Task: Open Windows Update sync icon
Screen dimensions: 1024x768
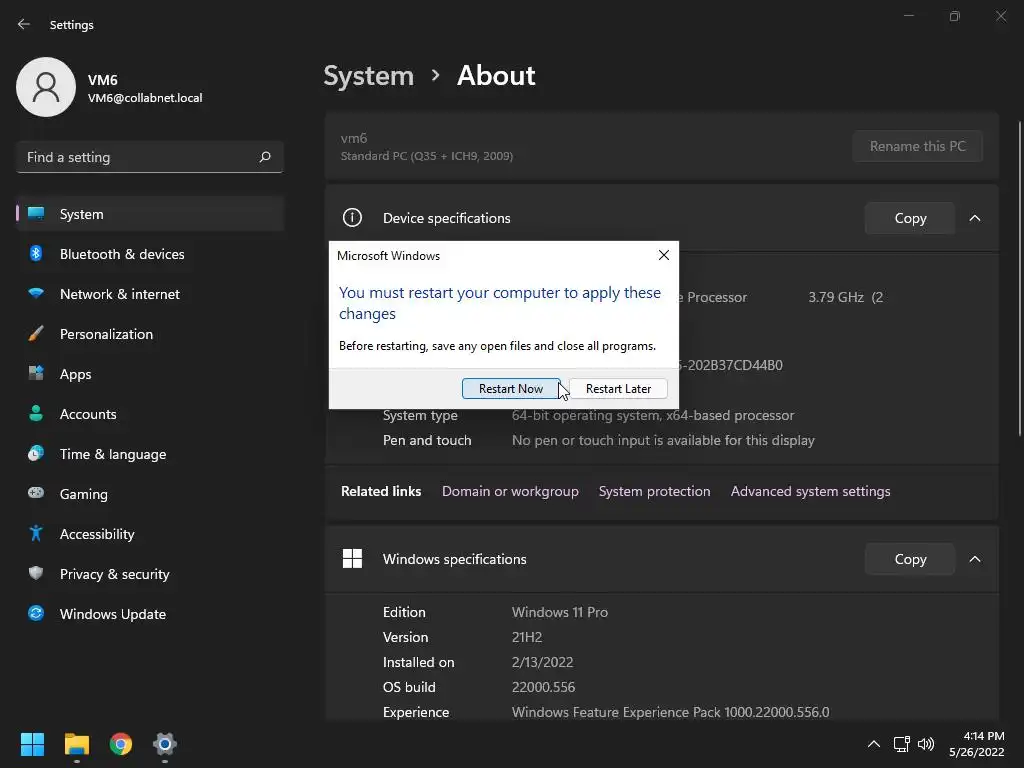Action: [x=36, y=614]
